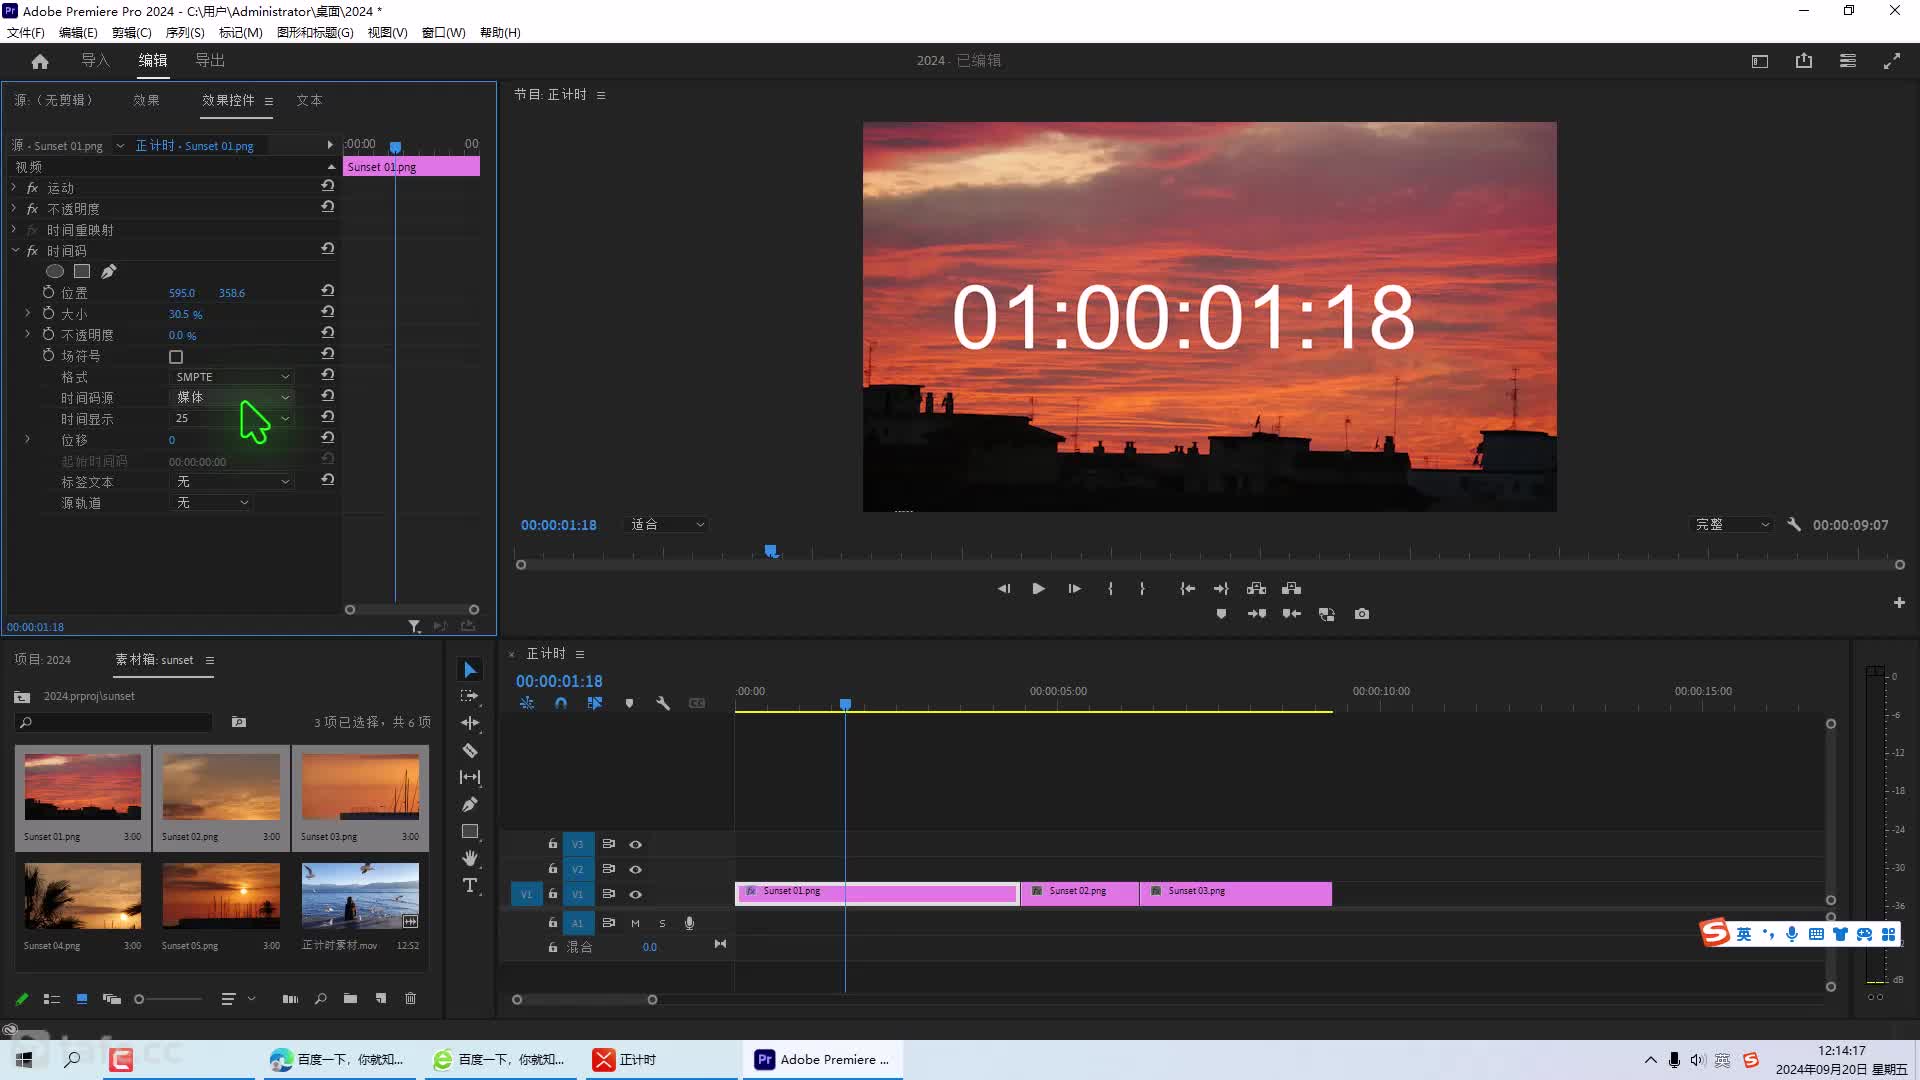
Task: Click the Mark Out bracket button
Action: tap(1142, 589)
